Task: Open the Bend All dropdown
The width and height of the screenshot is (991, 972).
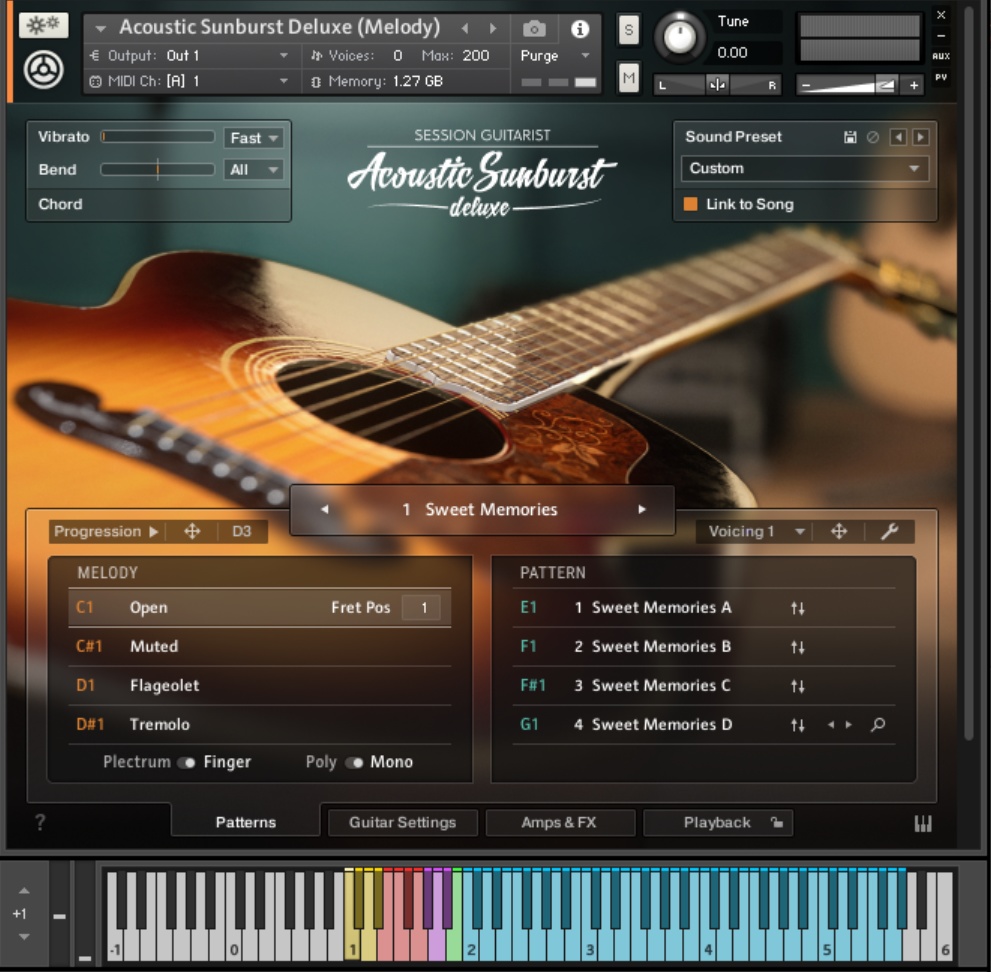Action: (x=253, y=169)
